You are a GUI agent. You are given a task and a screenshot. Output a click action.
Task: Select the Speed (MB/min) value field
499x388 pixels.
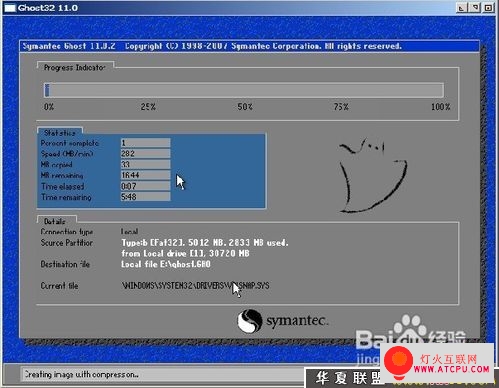click(145, 154)
